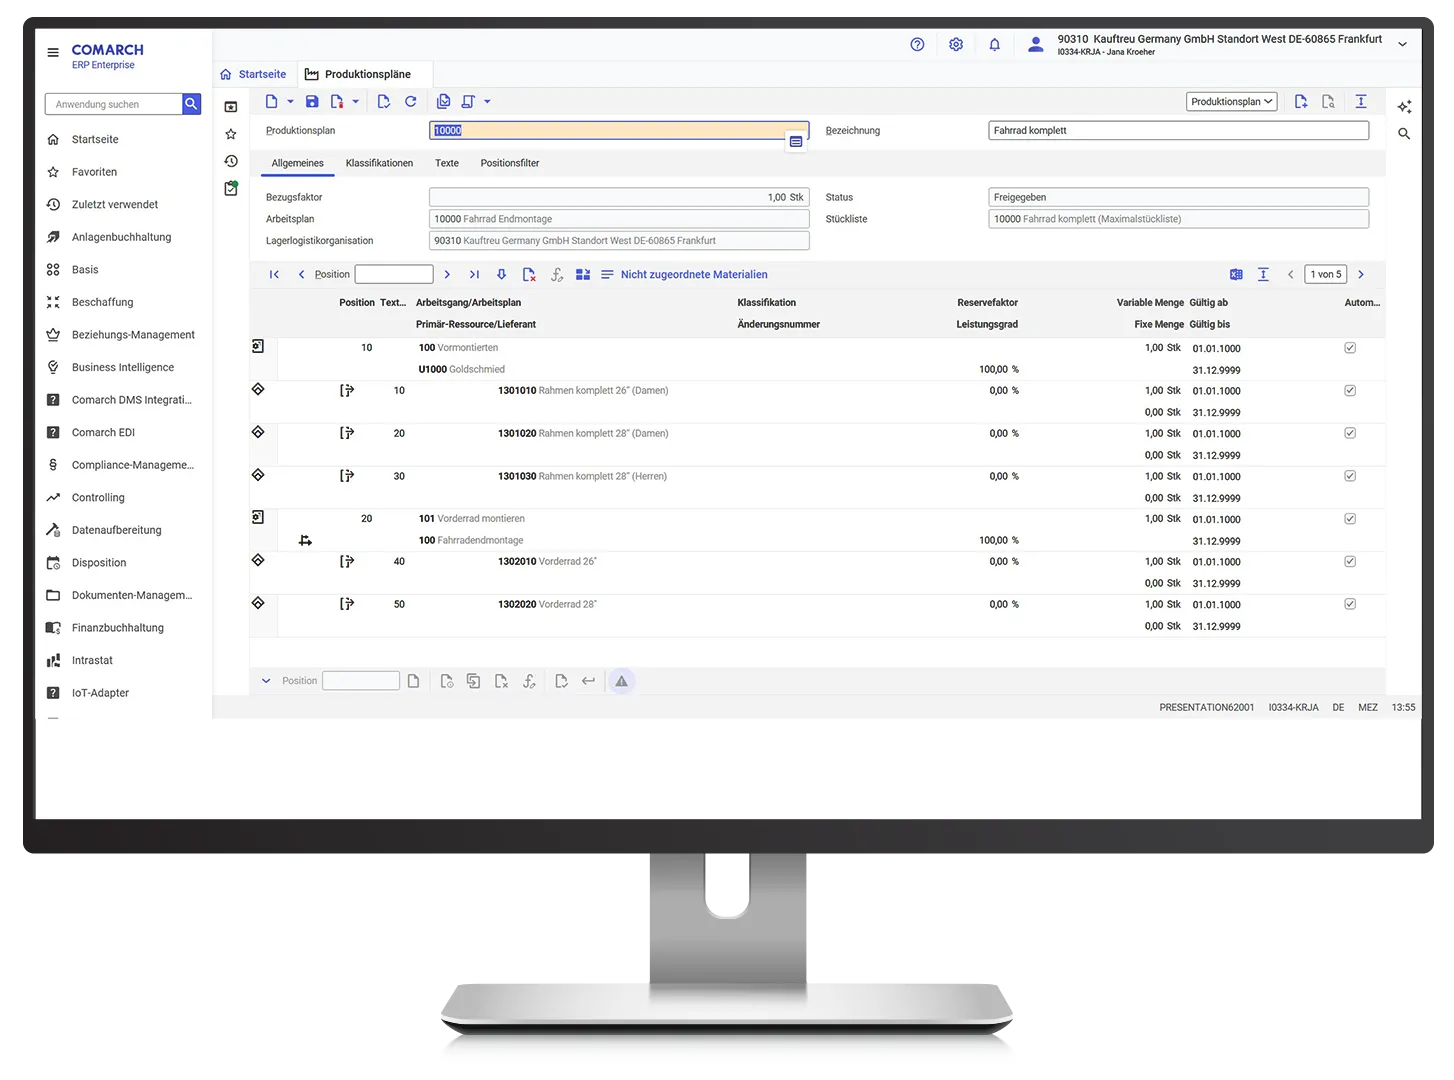1454x1080 pixels.
Task: Open Finanzbuchhaltung in the sidebar
Action: [117, 628]
